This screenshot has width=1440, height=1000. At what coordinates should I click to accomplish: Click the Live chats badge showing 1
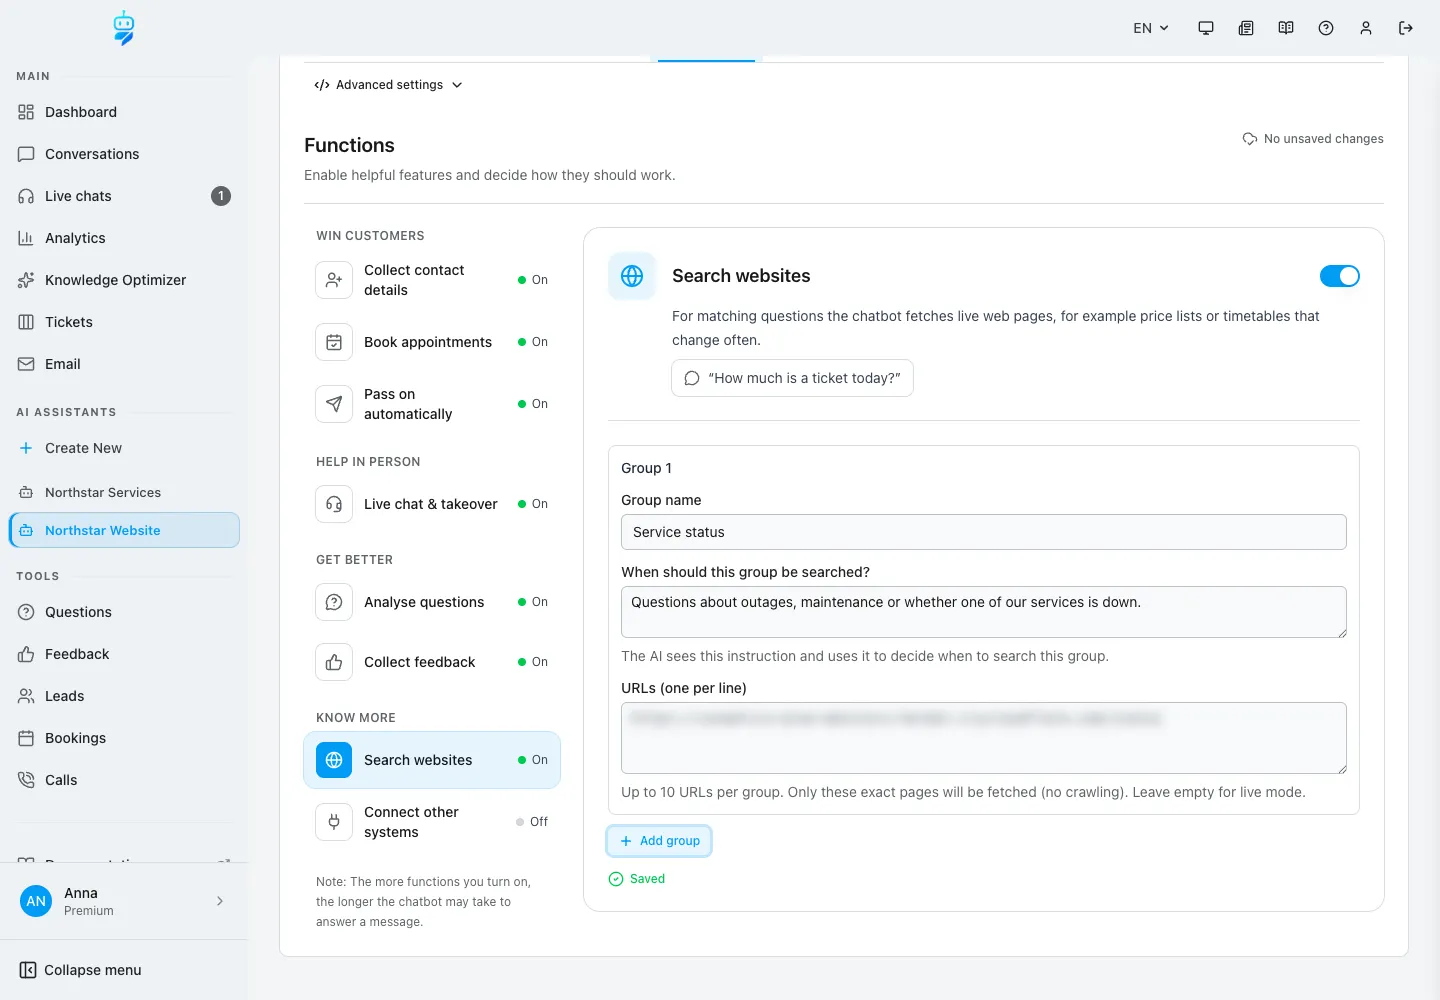(x=221, y=196)
